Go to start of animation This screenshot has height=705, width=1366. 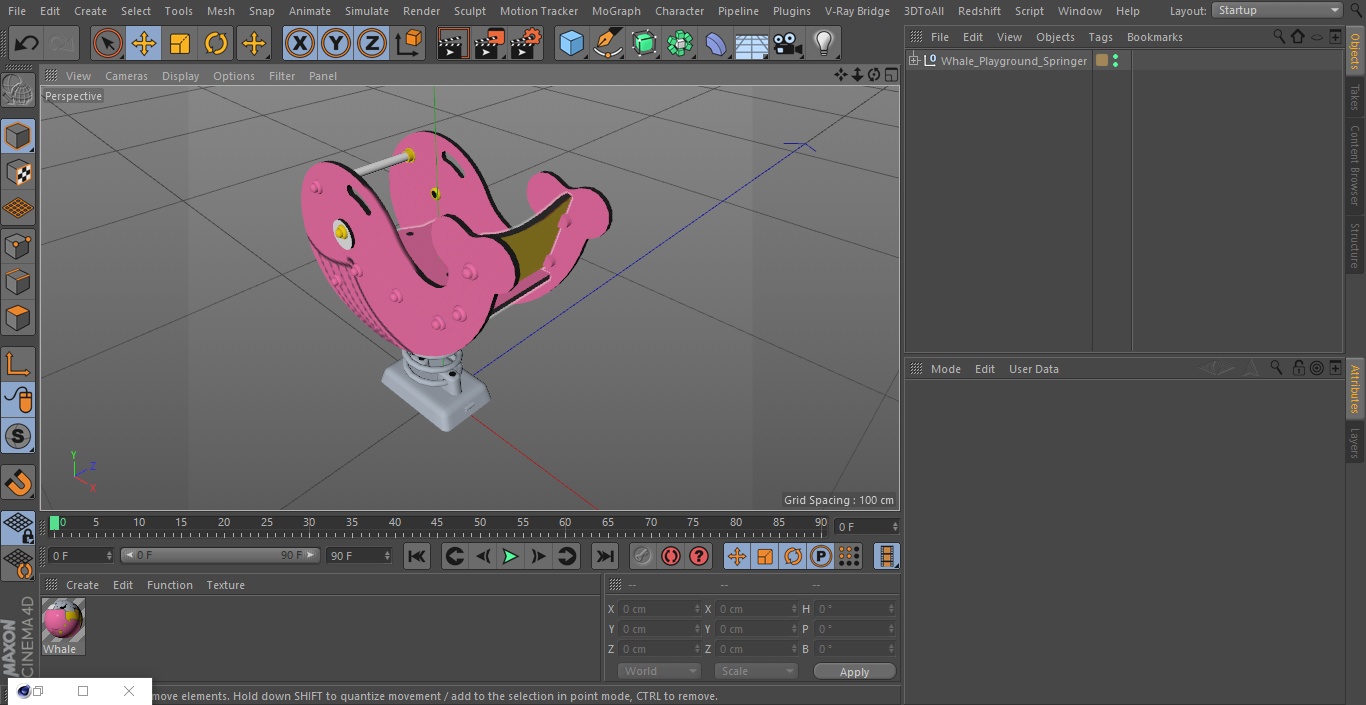pyautogui.click(x=417, y=556)
